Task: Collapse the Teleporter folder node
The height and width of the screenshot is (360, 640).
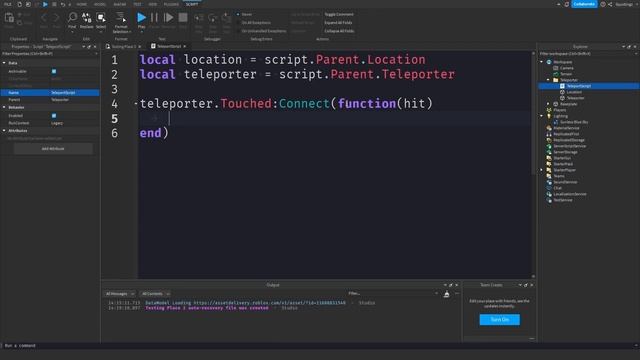Action: [549, 80]
